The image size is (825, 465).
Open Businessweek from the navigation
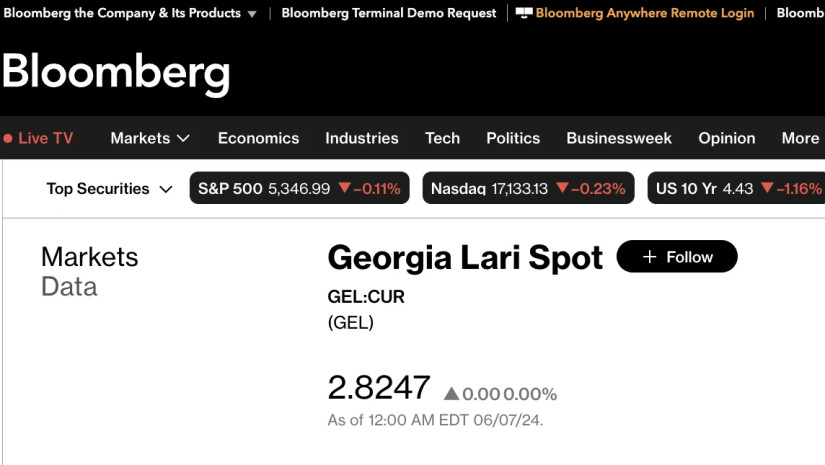tap(619, 138)
